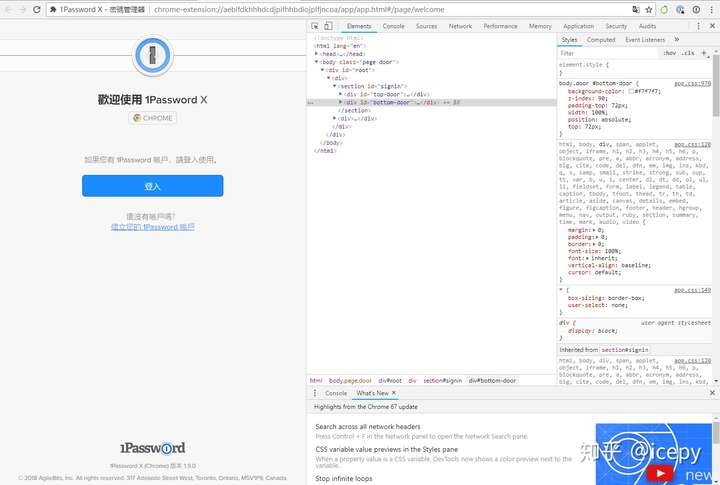Open the Console tab in DevTools top bar

pyautogui.click(x=394, y=26)
